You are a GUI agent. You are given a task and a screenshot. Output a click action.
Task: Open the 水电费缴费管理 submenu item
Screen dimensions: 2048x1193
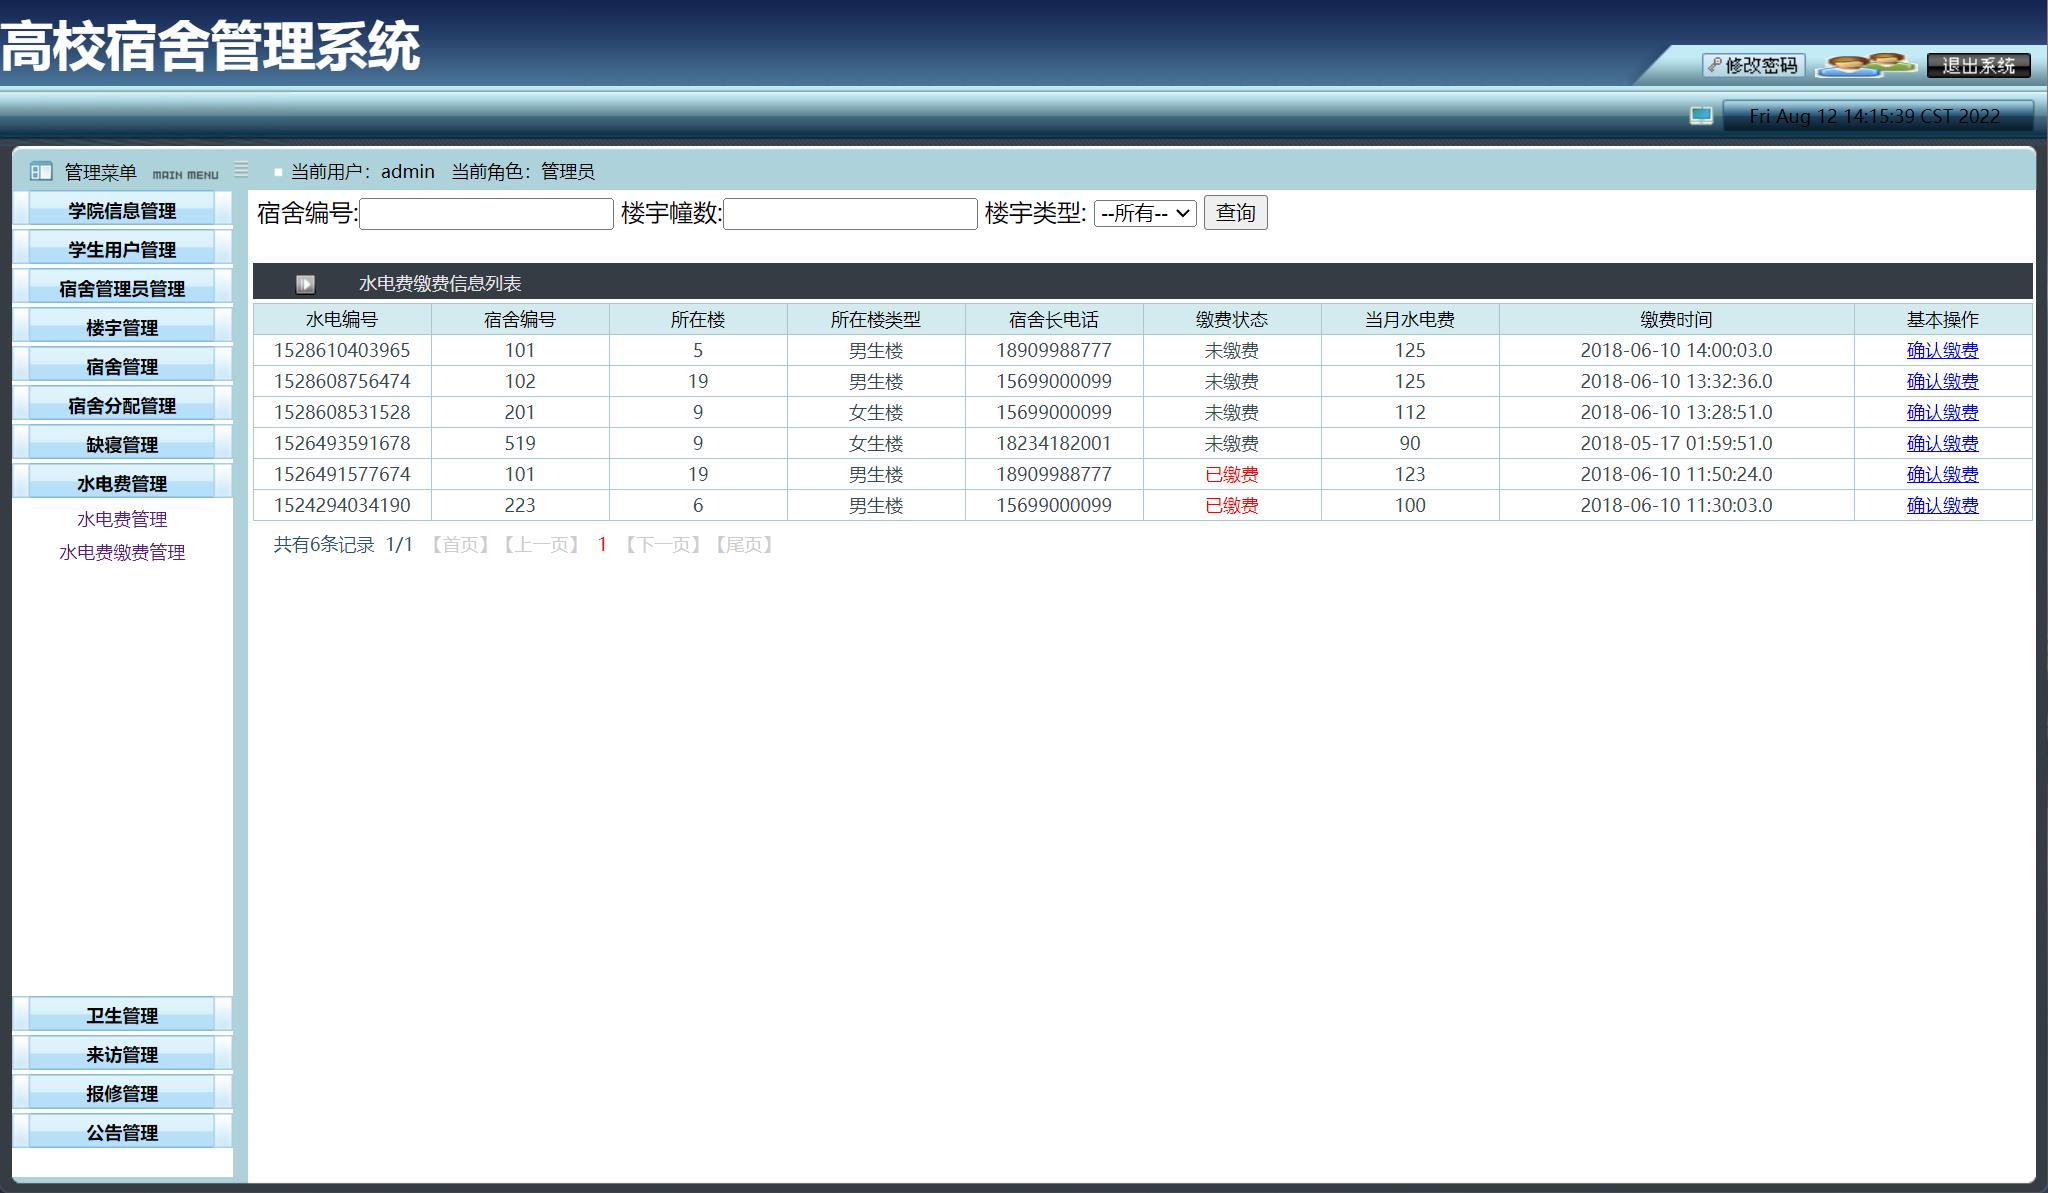(x=122, y=552)
